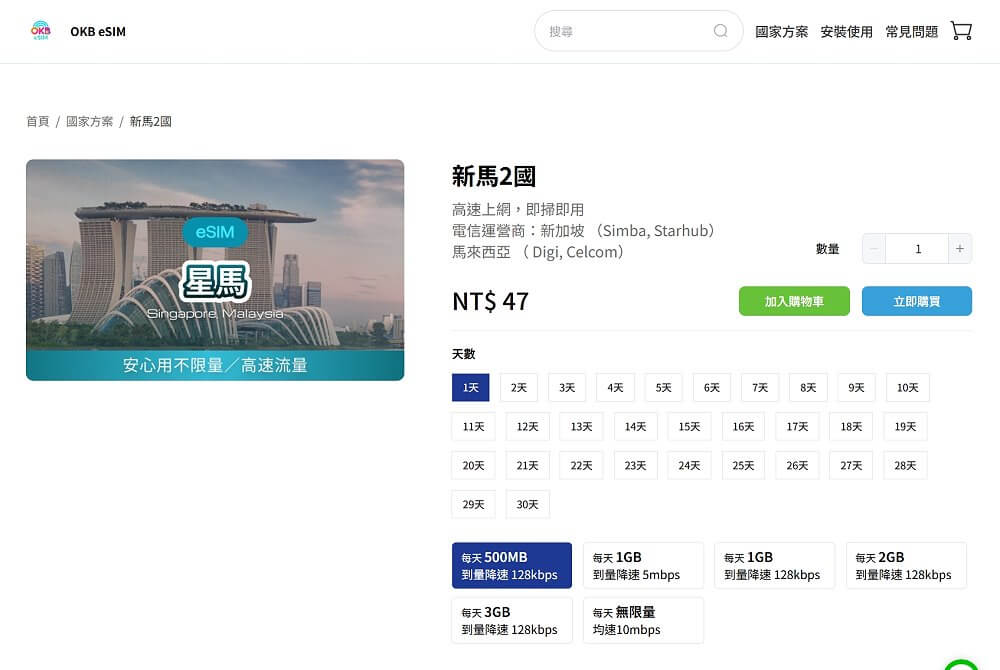Select the 9天 duration option
The width and height of the screenshot is (1000, 670).
[x=857, y=388]
